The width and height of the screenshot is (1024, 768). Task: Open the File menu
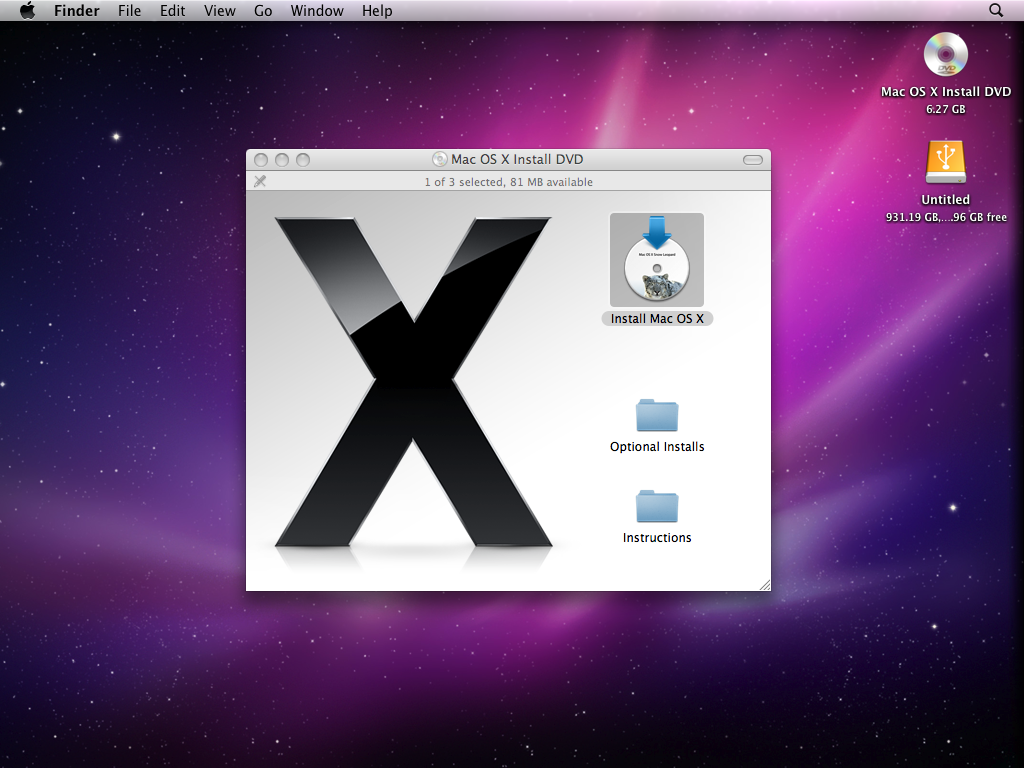pos(129,10)
